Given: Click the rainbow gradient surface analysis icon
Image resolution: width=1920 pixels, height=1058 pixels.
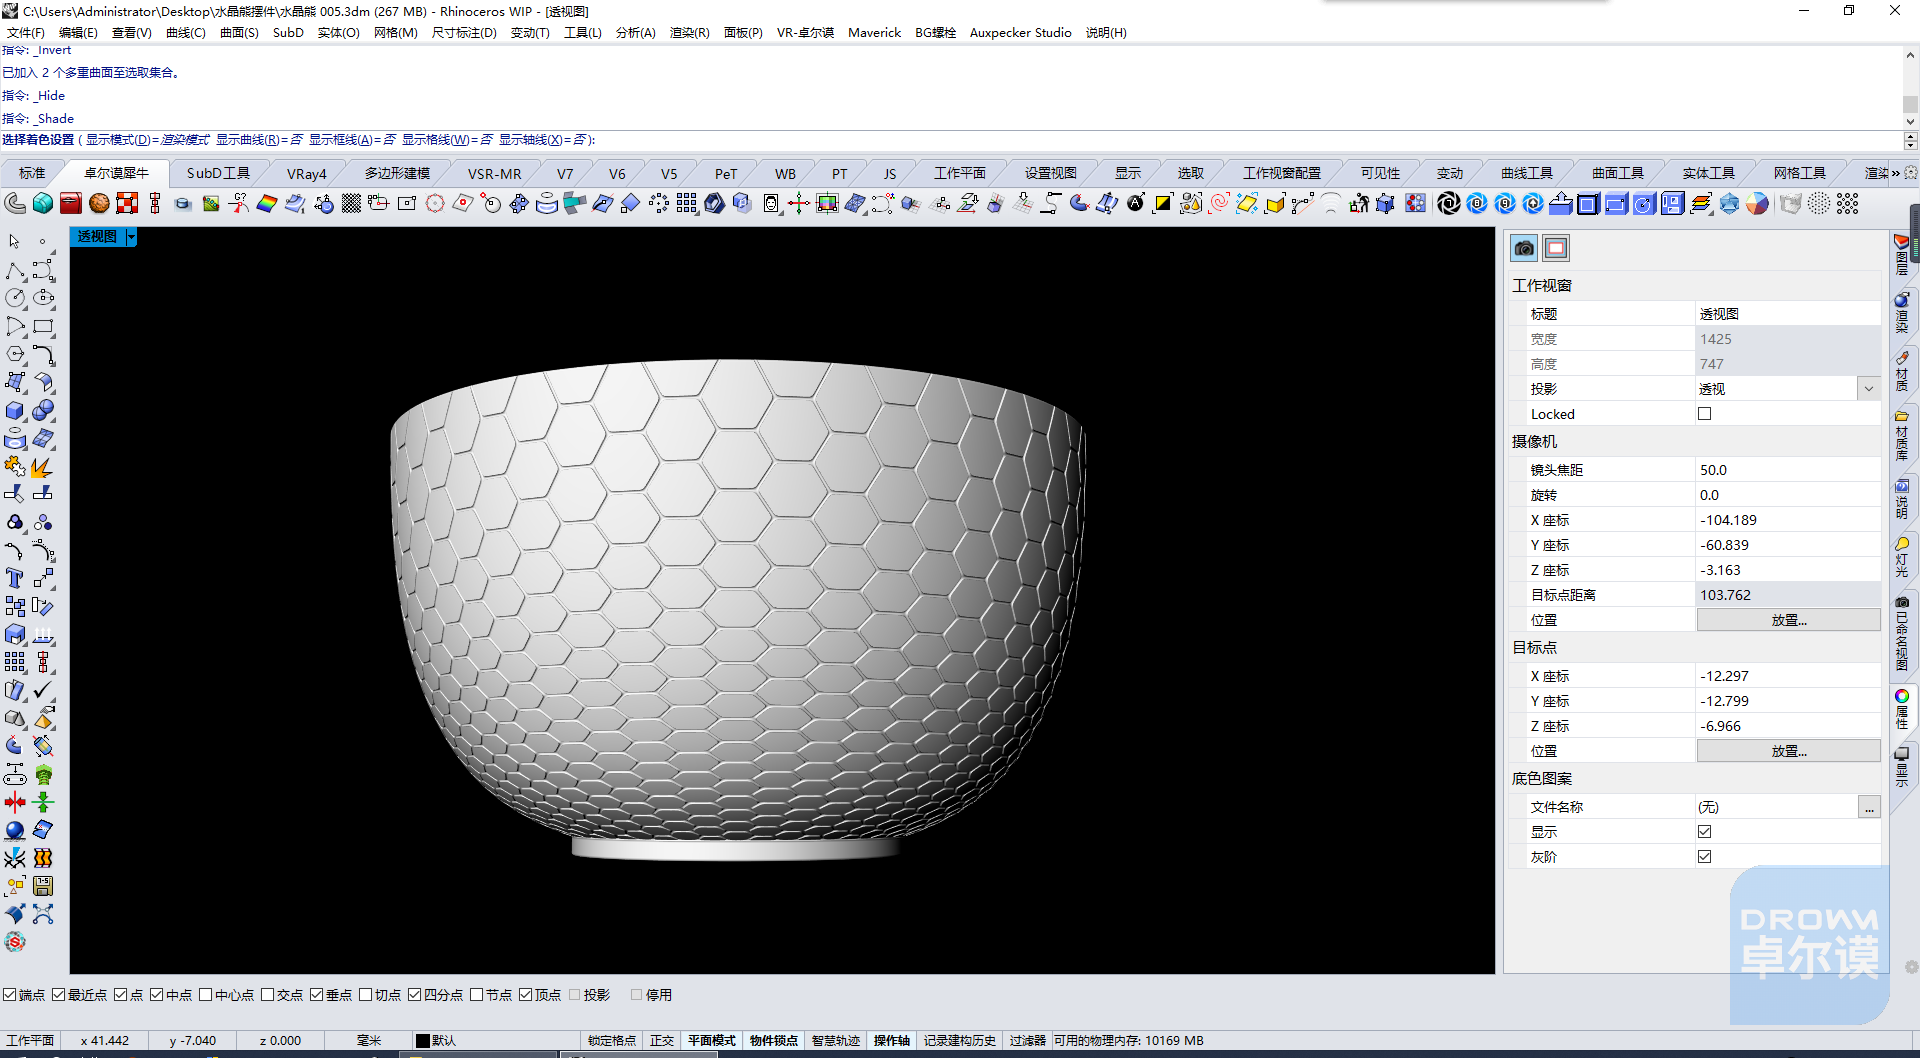Looking at the screenshot, I should (266, 204).
